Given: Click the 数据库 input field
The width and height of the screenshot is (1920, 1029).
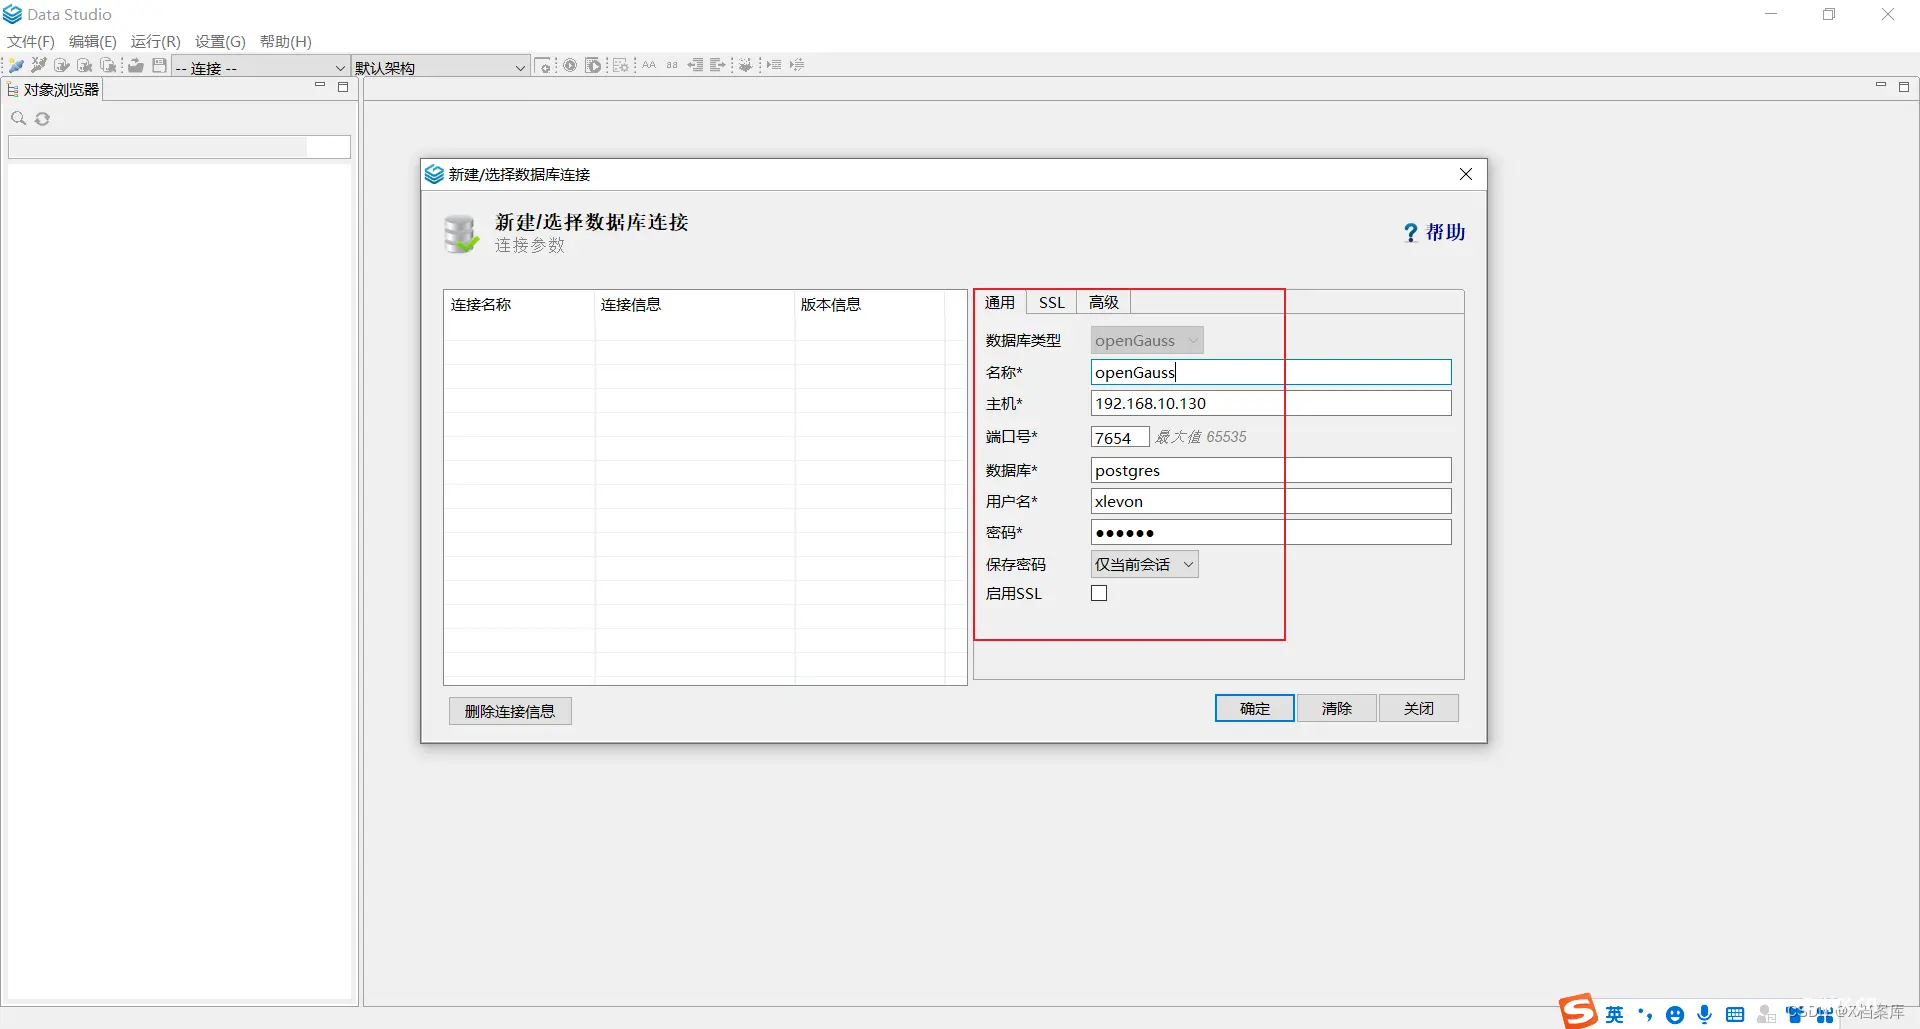Looking at the screenshot, I should pyautogui.click(x=1271, y=470).
